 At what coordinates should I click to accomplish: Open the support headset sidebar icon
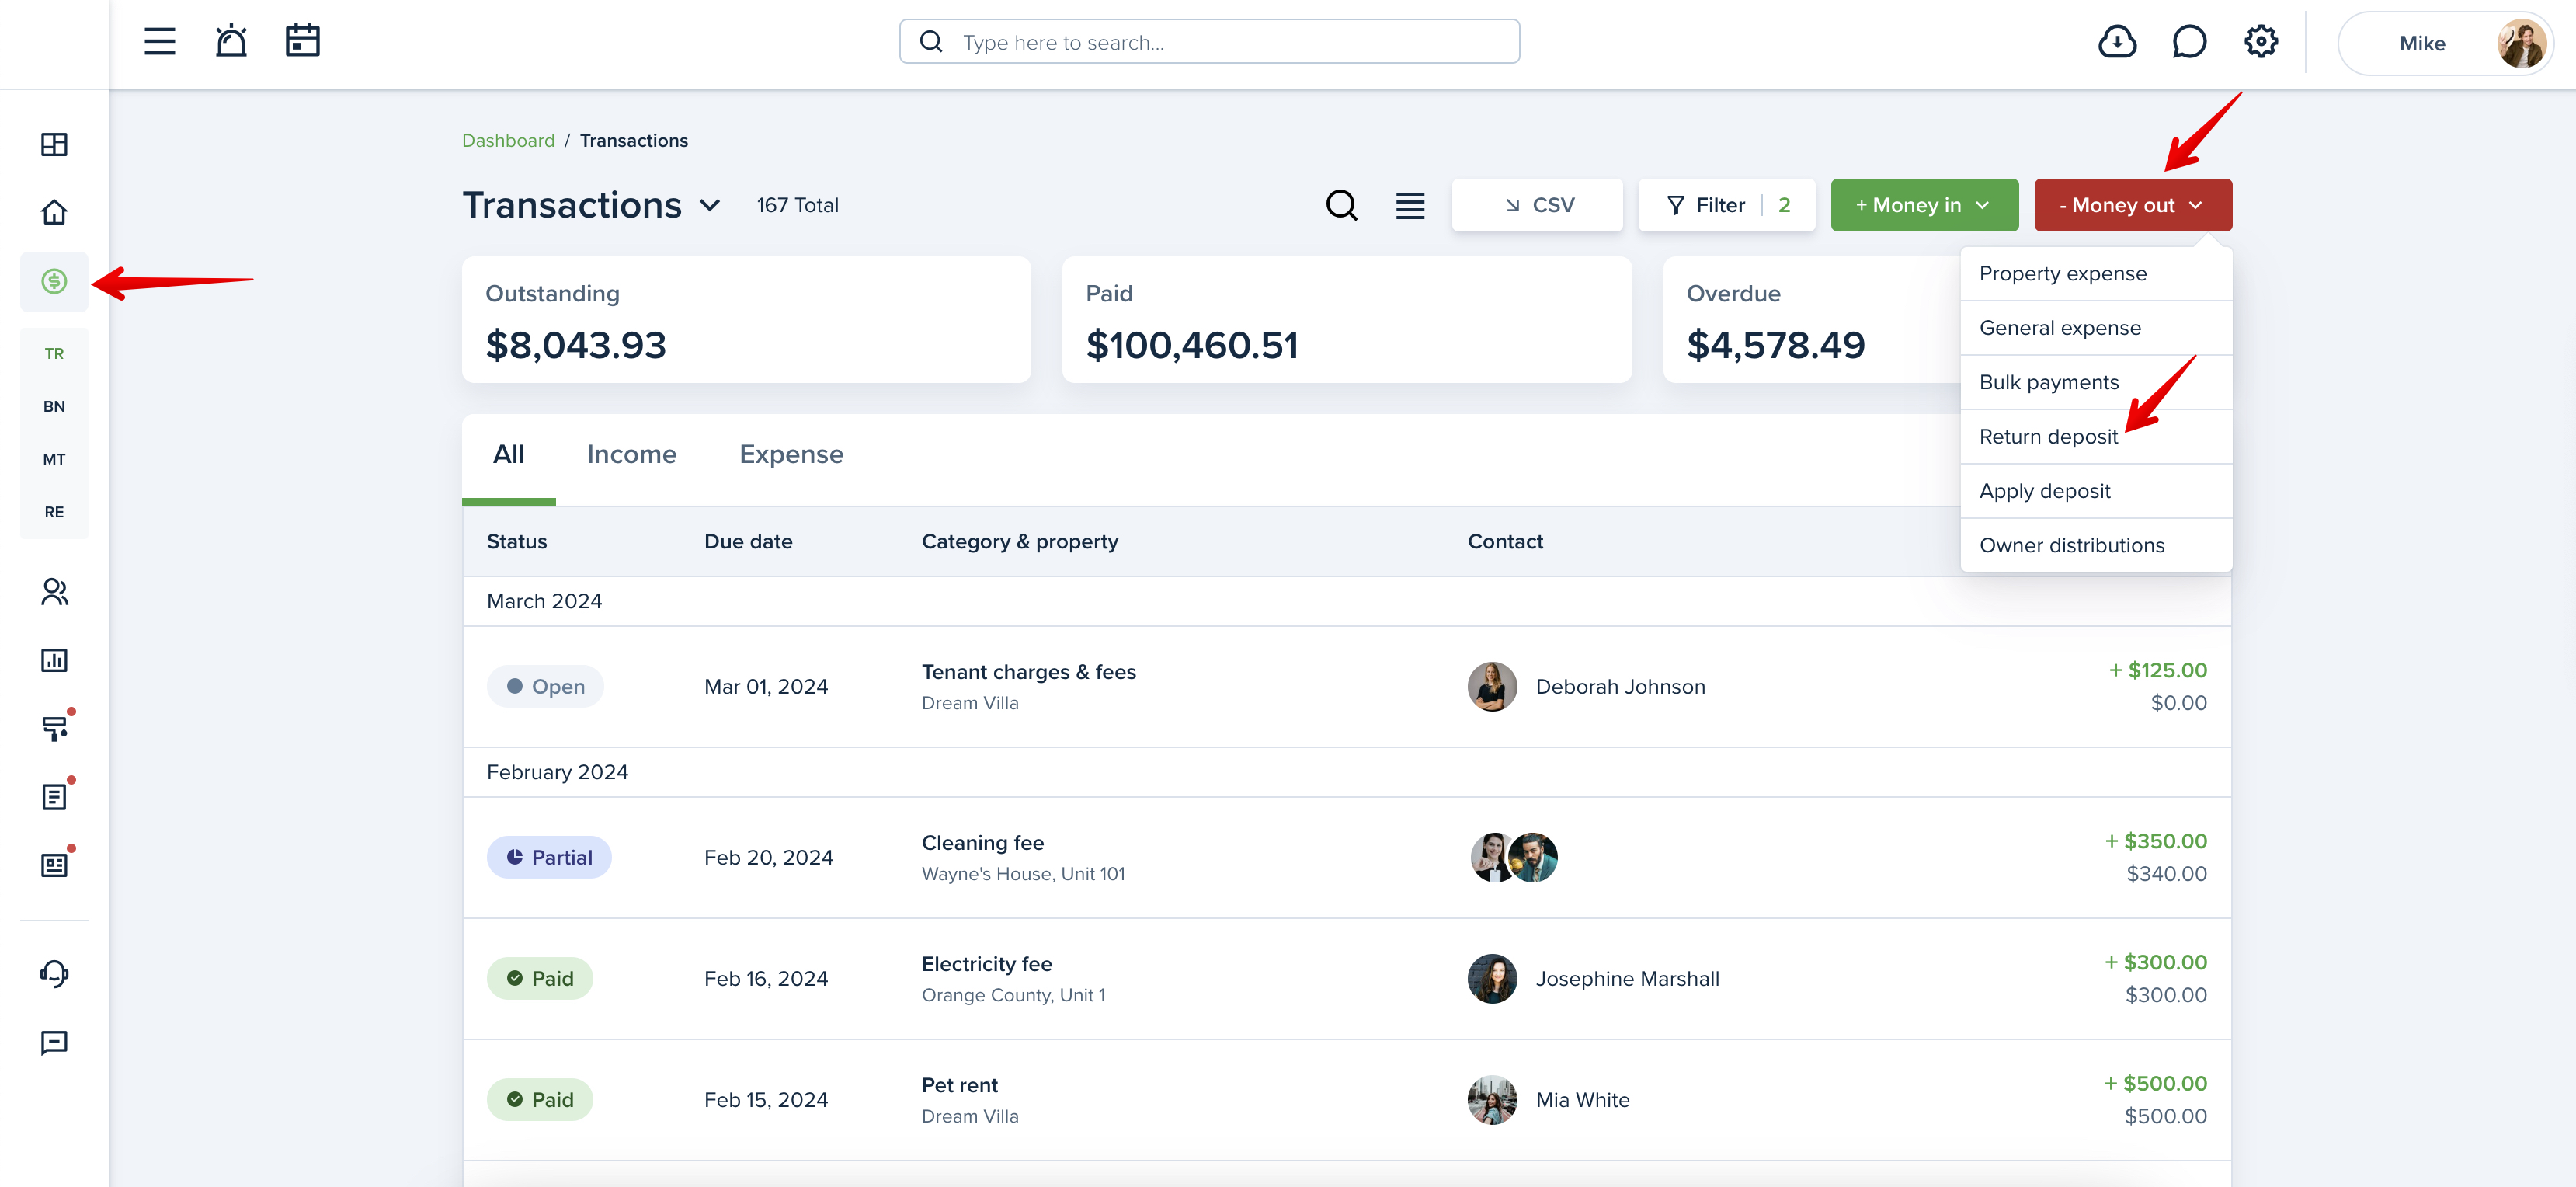[x=54, y=974]
